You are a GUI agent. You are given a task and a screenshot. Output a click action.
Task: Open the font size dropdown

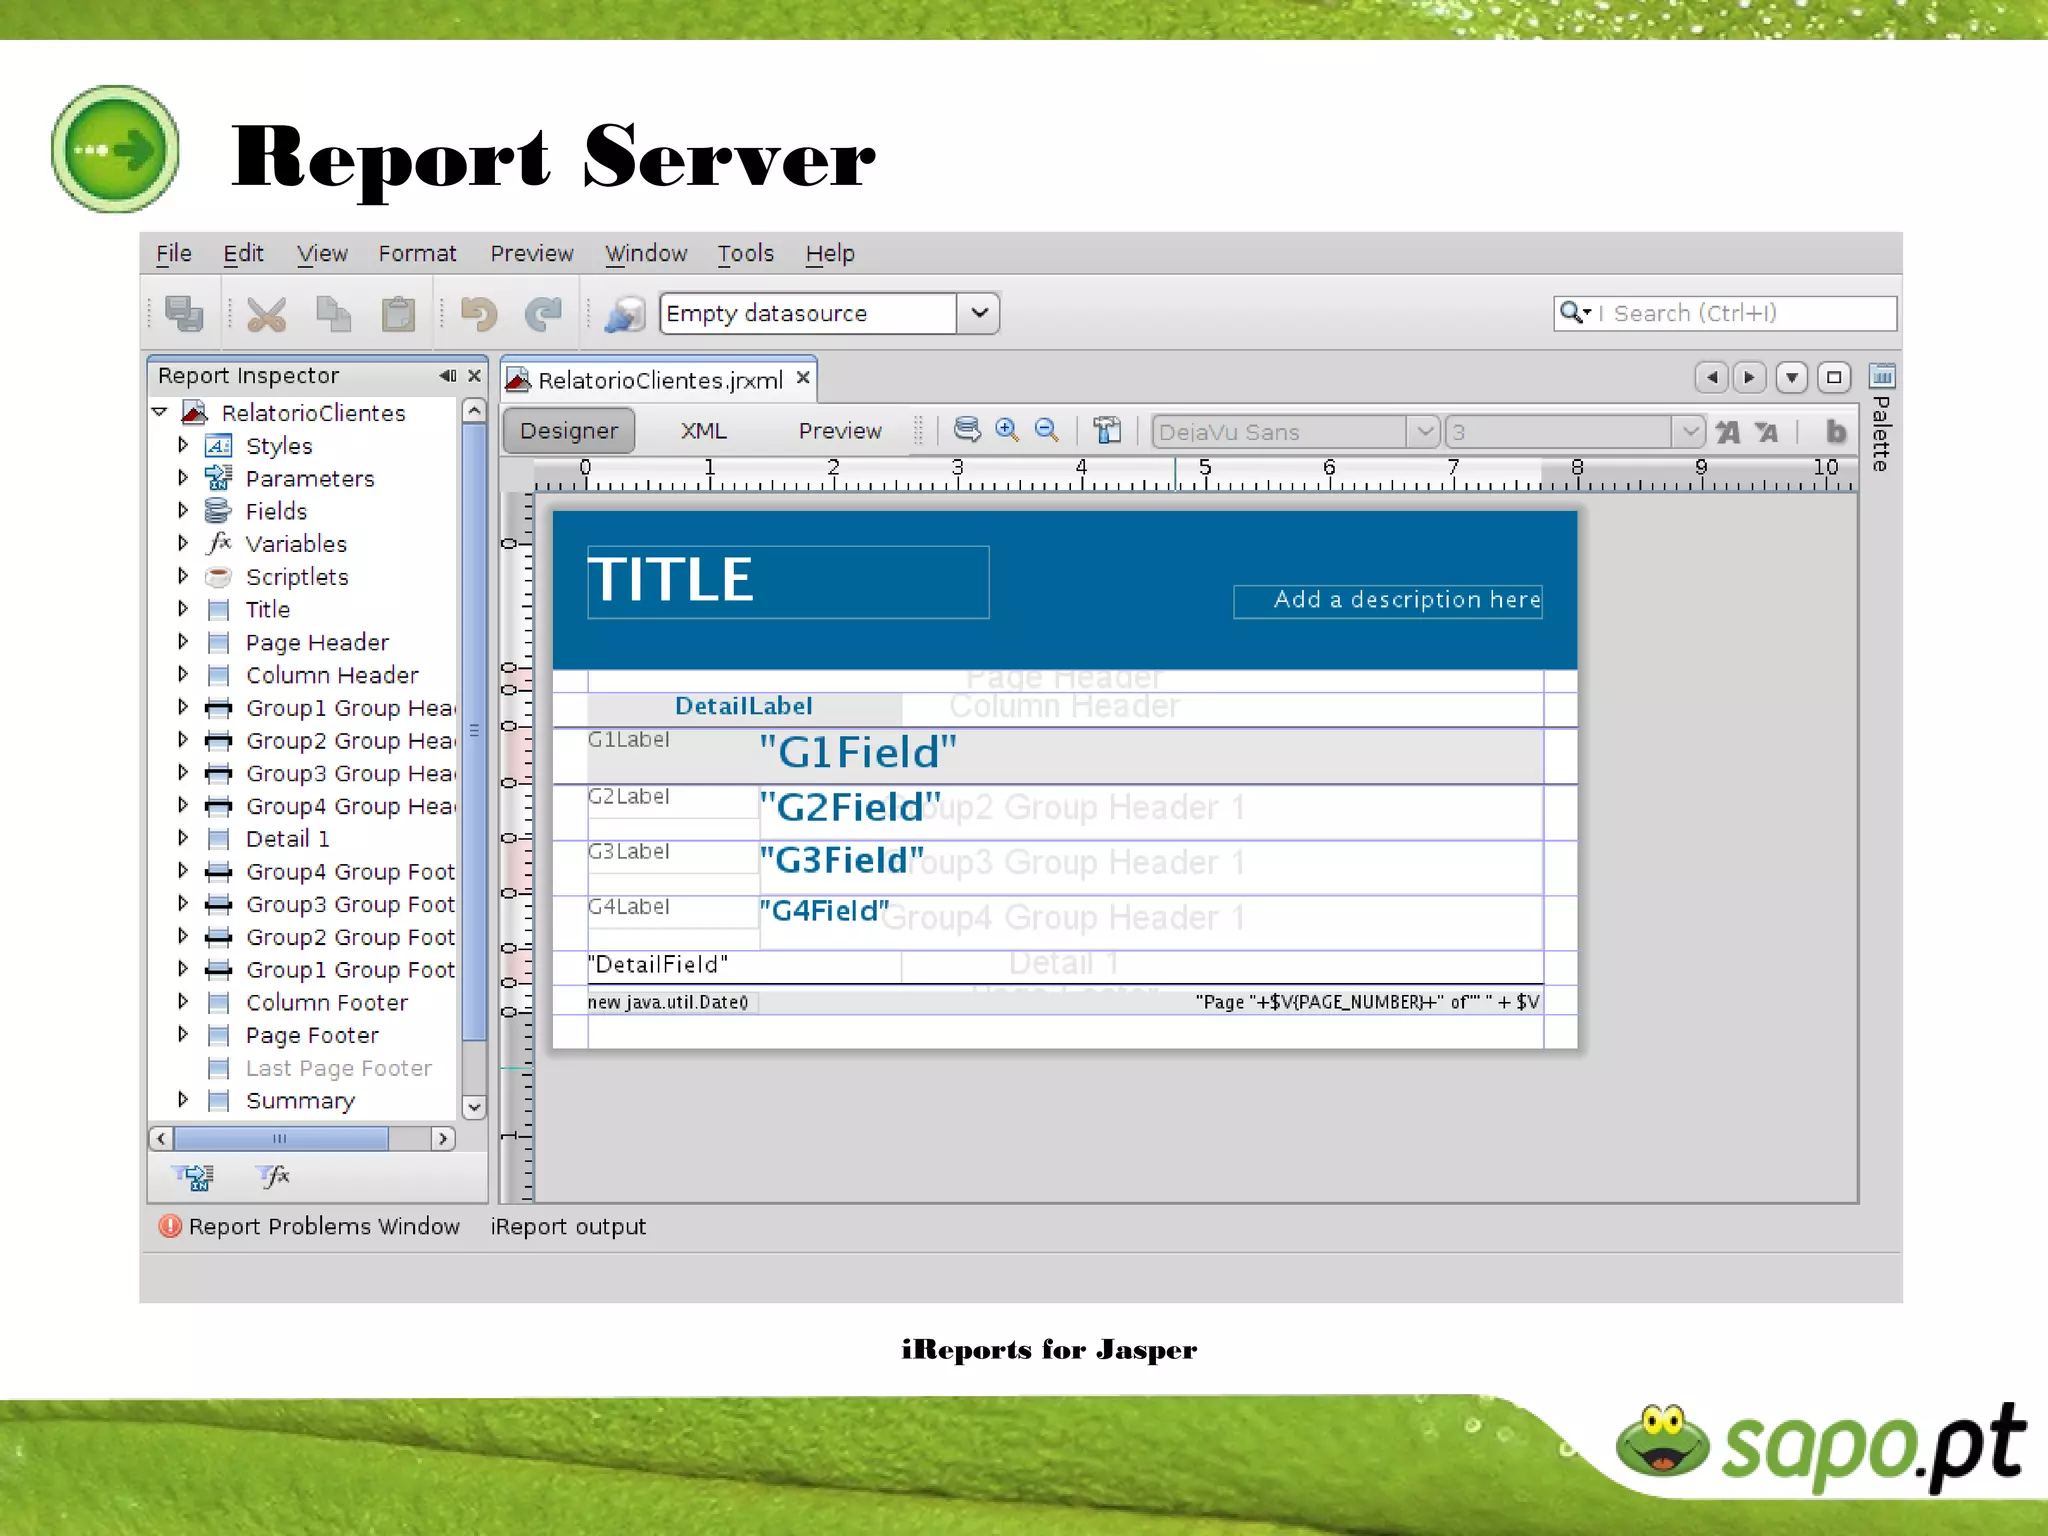coord(1688,432)
